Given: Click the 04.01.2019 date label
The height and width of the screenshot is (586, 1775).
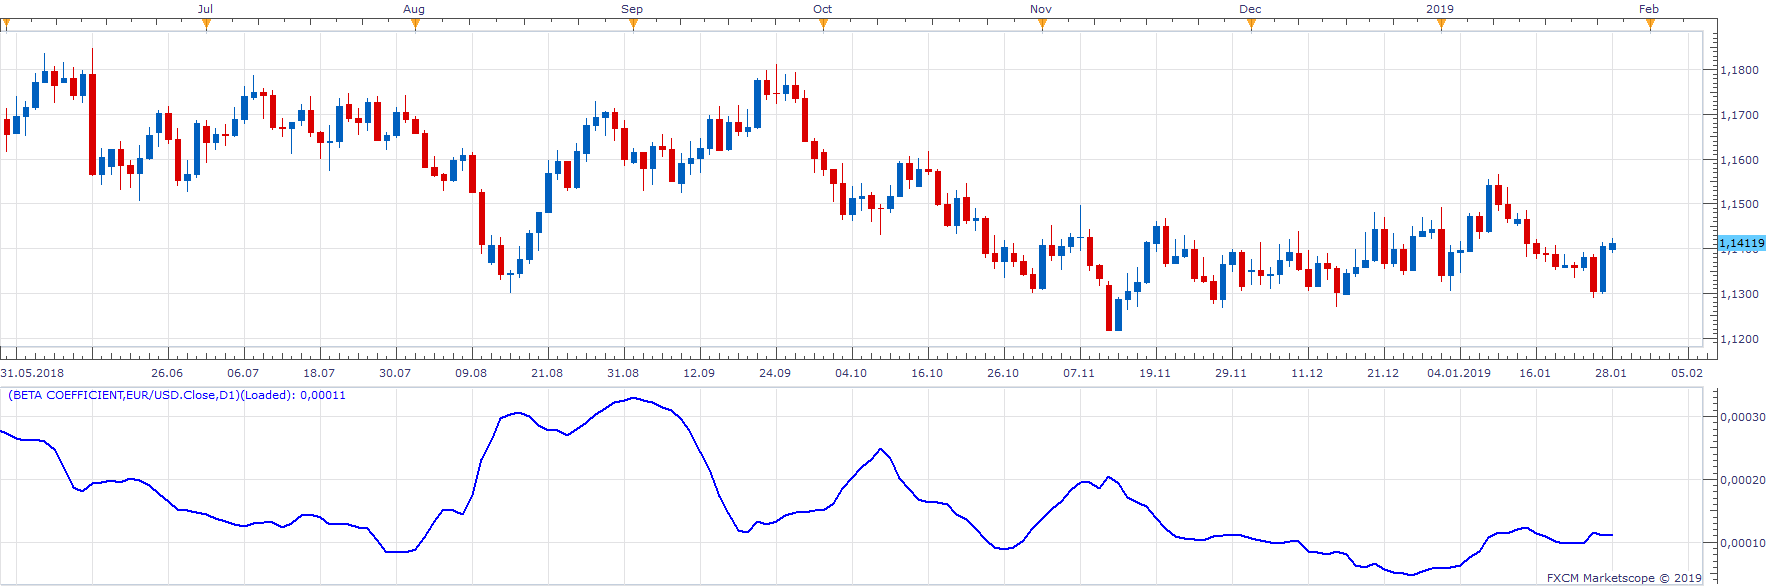Looking at the screenshot, I should coord(1459,373).
